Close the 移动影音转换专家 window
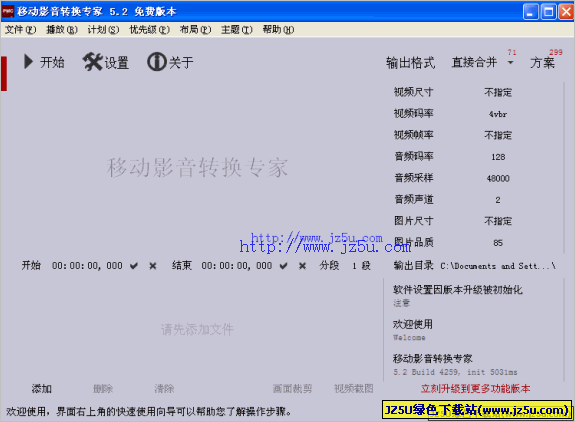The height and width of the screenshot is (422, 575). (x=566, y=12)
